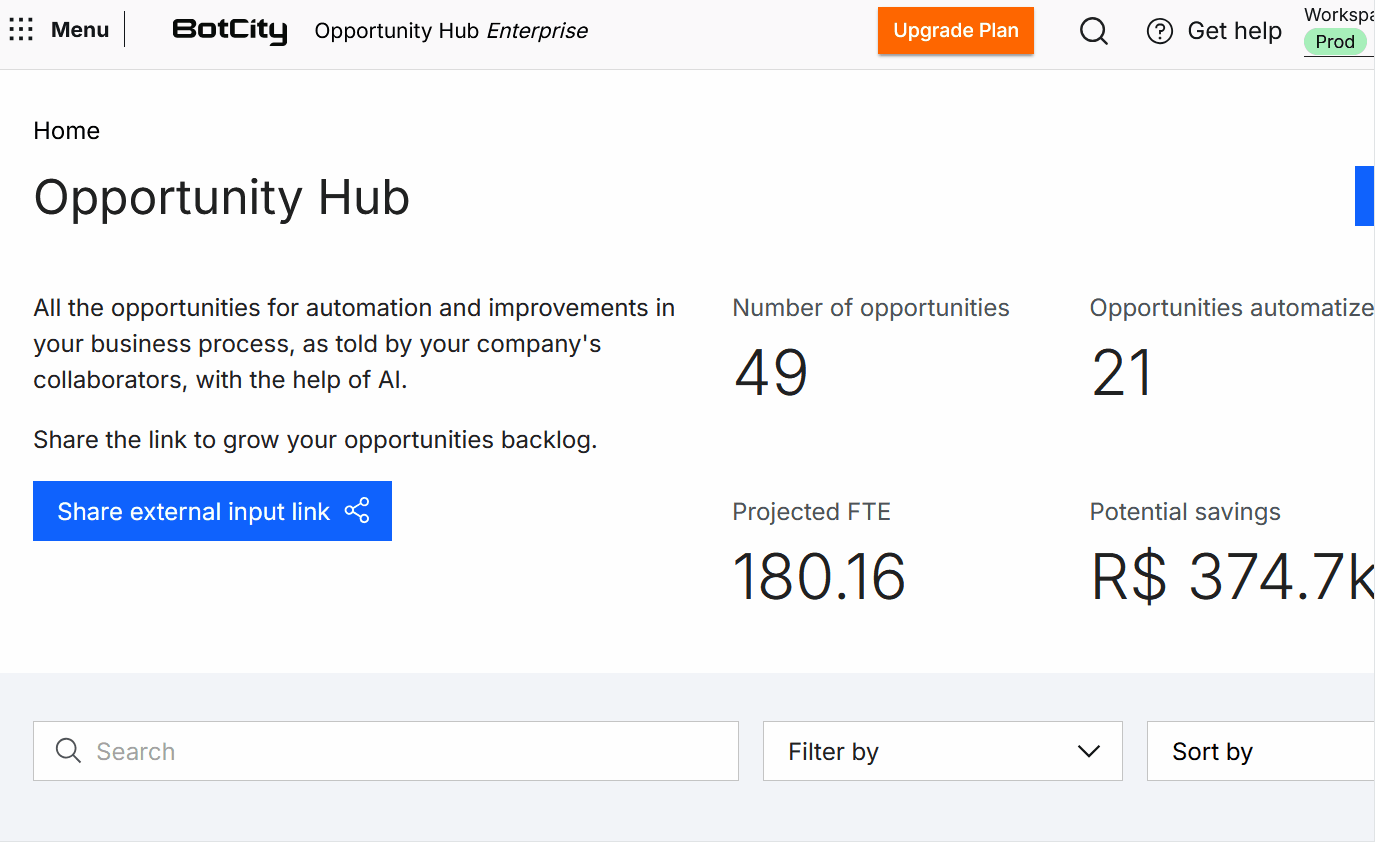Click the orange Upgrade Plan button
This screenshot has width=1375, height=842.
[955, 31]
